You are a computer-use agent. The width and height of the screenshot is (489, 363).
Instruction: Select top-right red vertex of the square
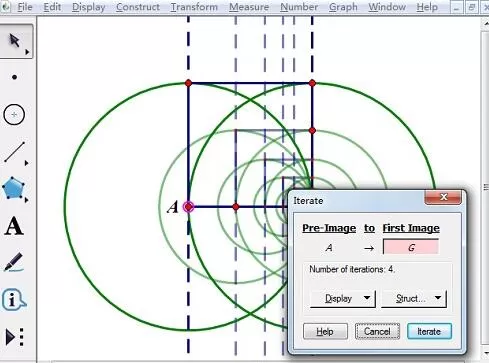[x=312, y=83]
